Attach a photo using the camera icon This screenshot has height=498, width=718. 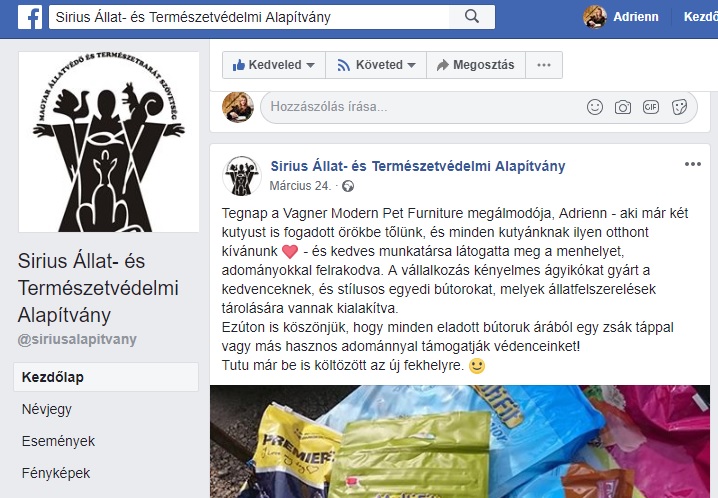(622, 107)
